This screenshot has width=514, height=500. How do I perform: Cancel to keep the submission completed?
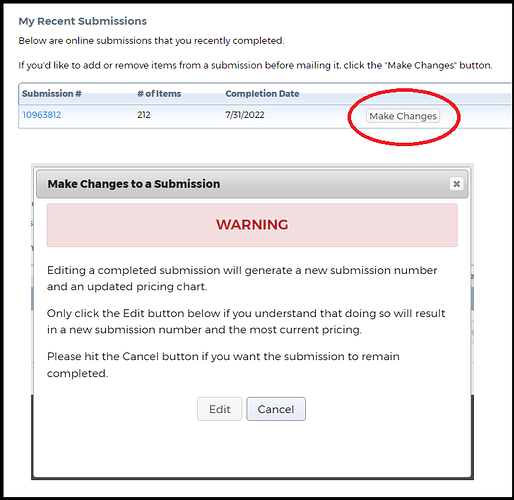coord(276,409)
